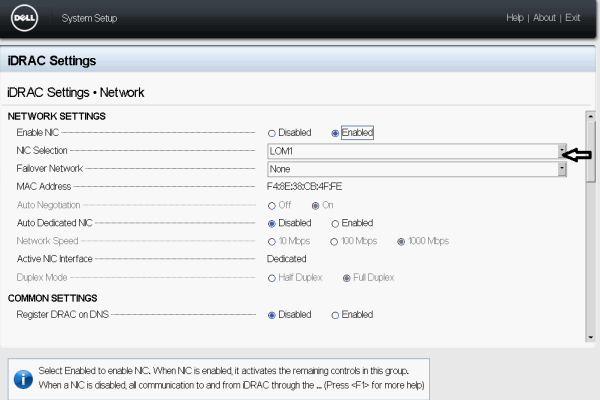Click the blue info icon in help box
Viewport: 600px width, 400px height.
click(23, 379)
